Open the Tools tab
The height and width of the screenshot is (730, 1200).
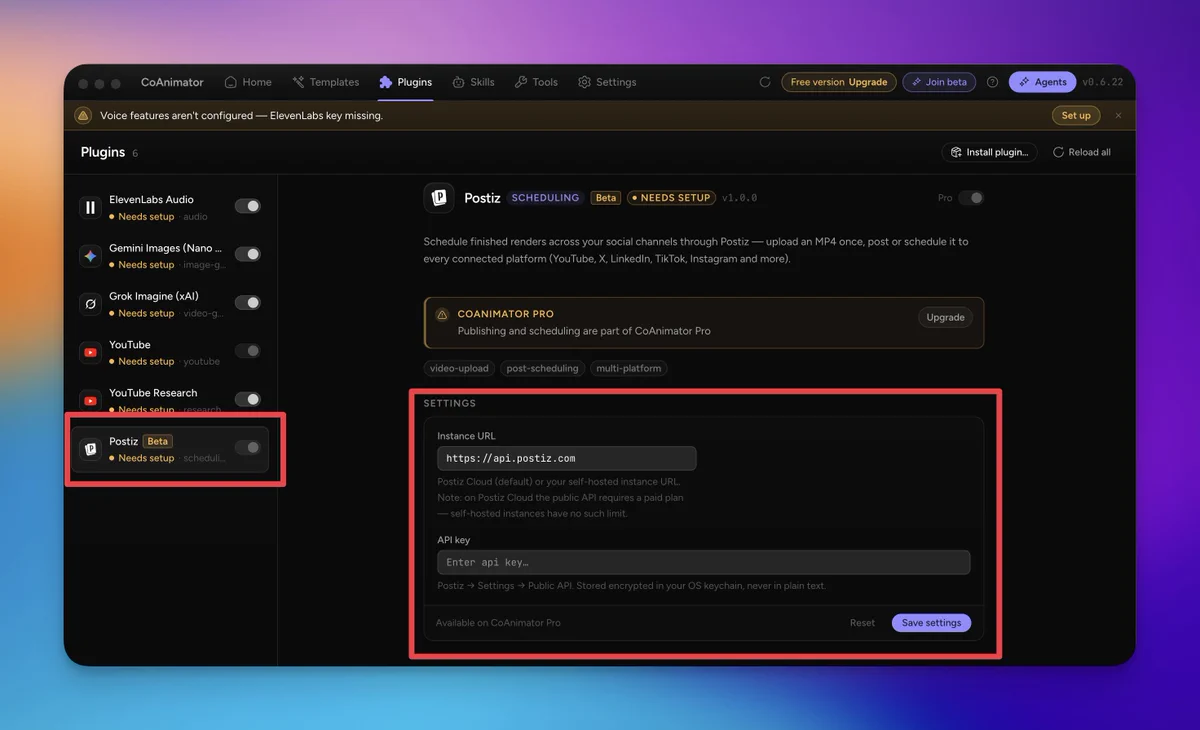coord(536,82)
